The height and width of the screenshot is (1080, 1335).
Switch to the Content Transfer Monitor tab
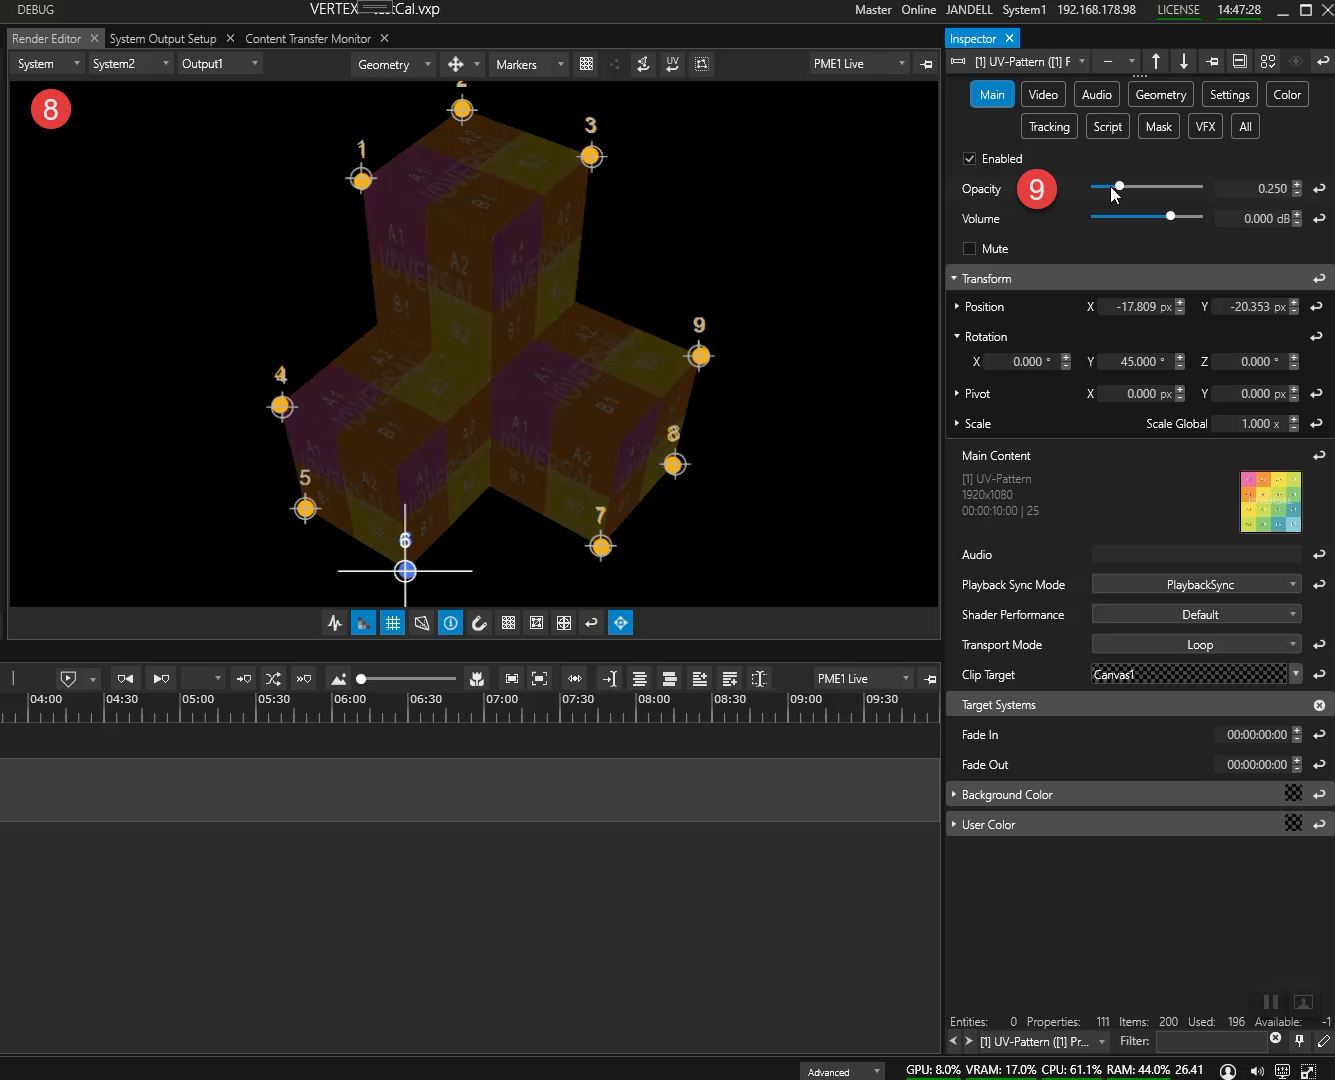pos(307,38)
